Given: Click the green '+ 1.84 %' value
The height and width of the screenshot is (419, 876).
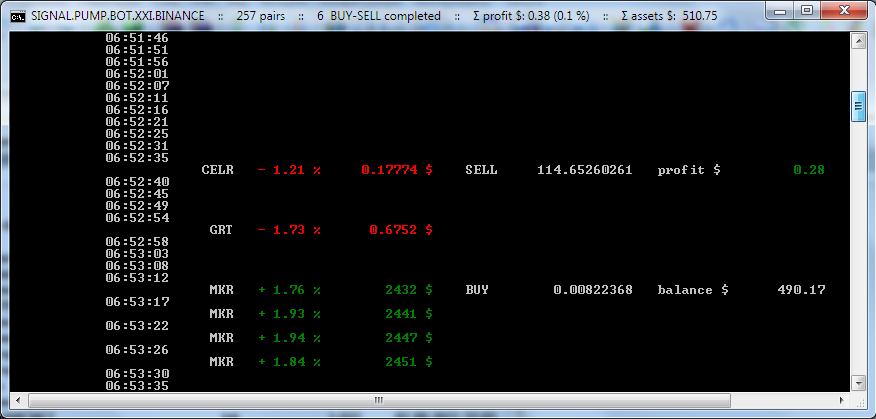Looking at the screenshot, I should coord(289,362).
